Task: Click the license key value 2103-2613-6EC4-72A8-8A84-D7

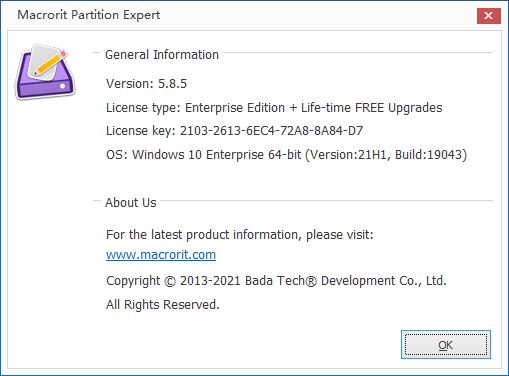Action: (x=271, y=131)
